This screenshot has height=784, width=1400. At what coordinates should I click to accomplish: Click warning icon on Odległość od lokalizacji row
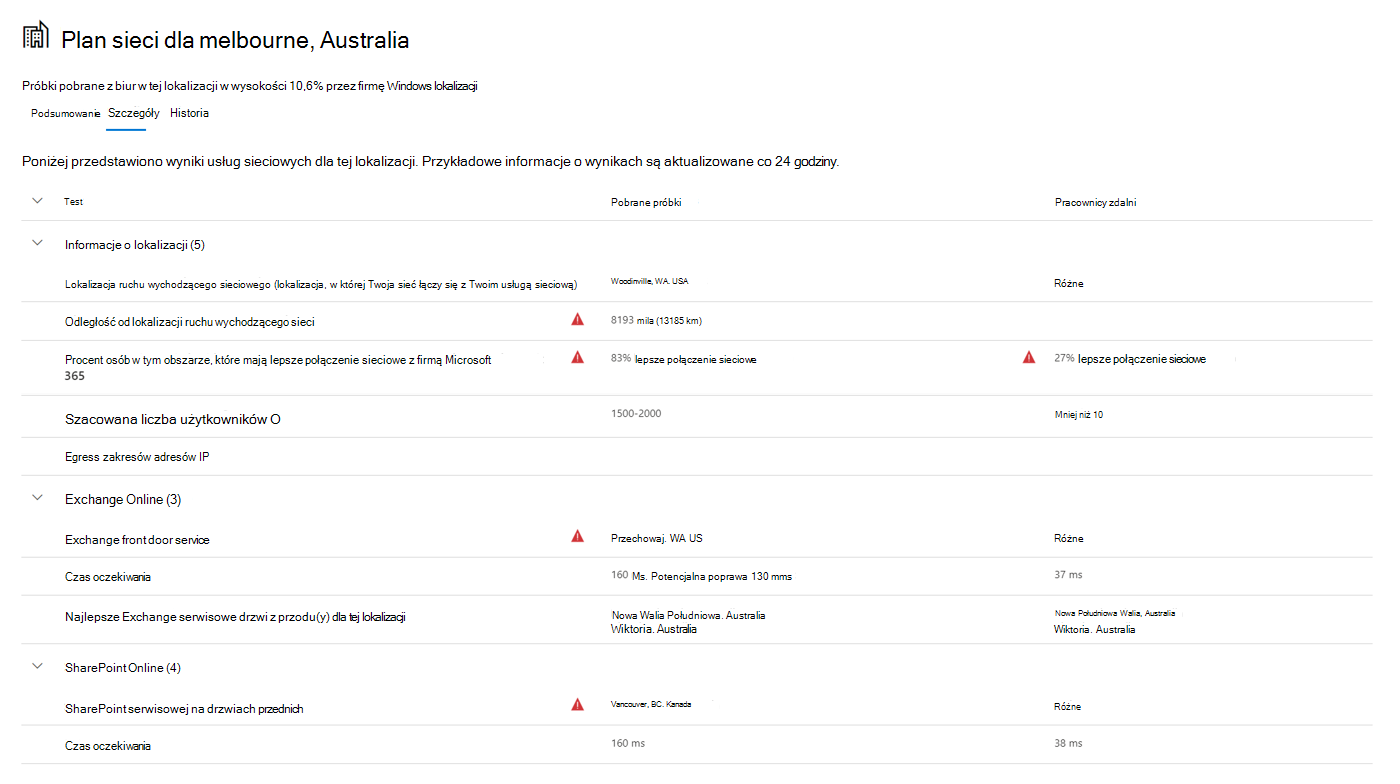click(x=577, y=319)
